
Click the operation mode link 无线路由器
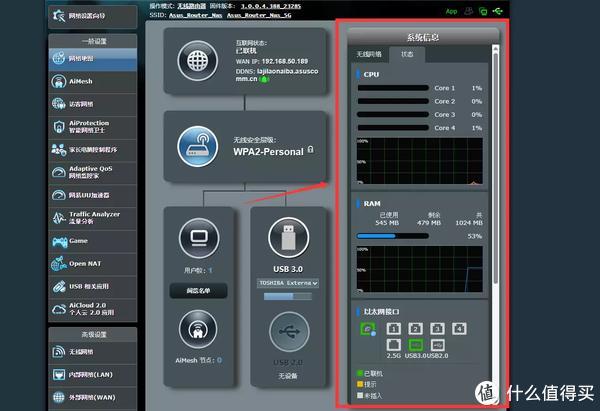pyautogui.click(x=192, y=6)
